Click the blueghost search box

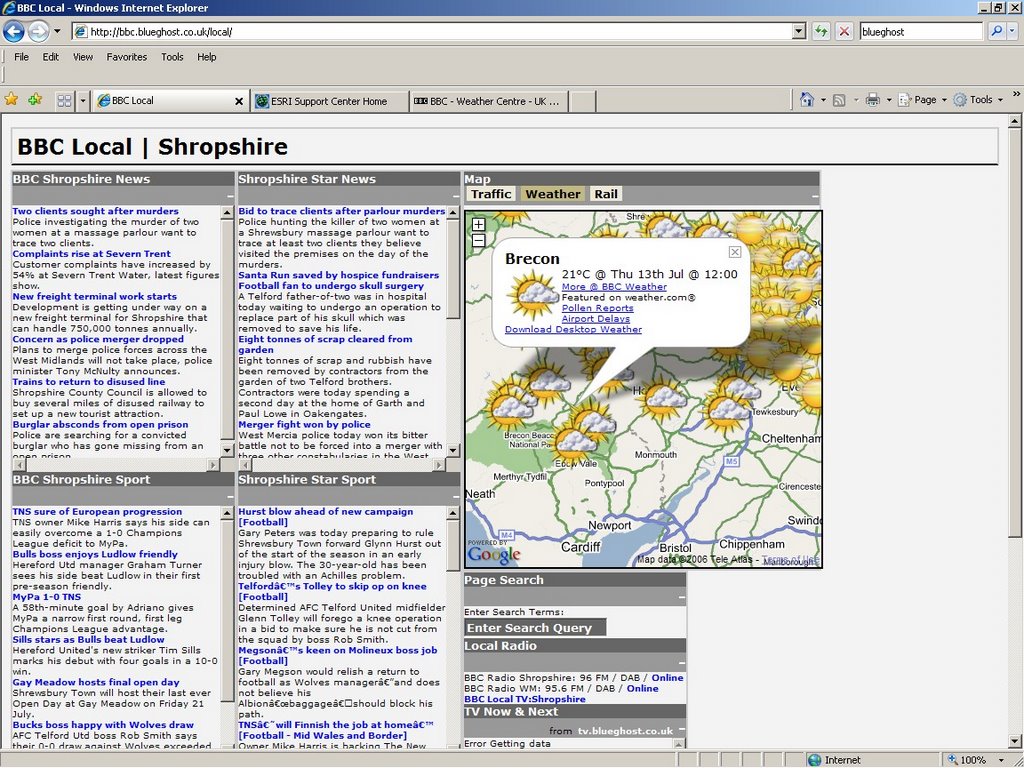[921, 31]
